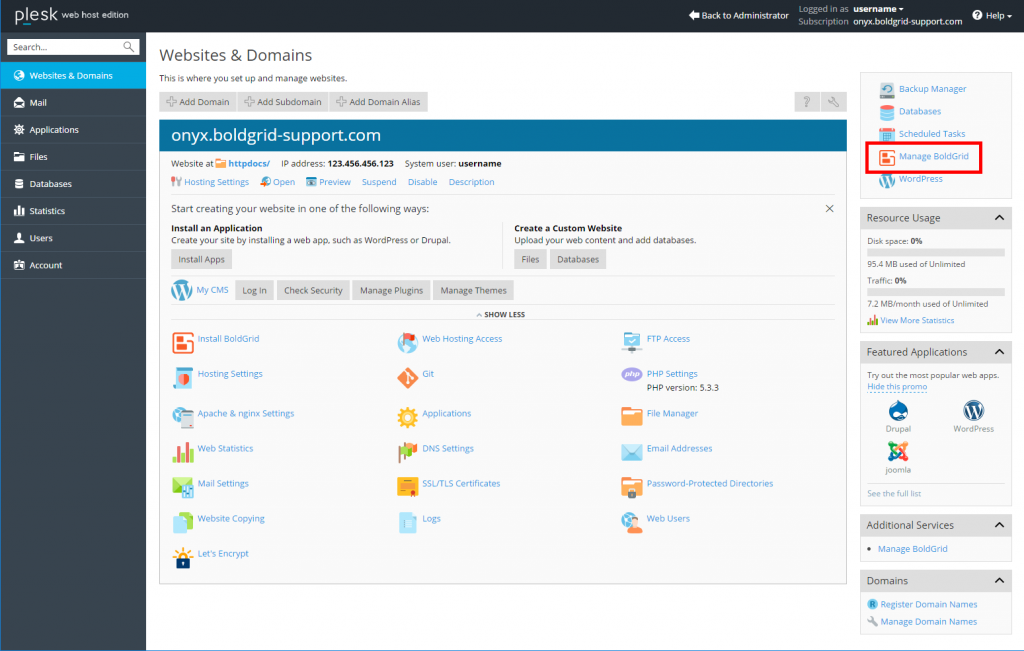Open the Scheduled Tasks calendar icon

point(887,135)
